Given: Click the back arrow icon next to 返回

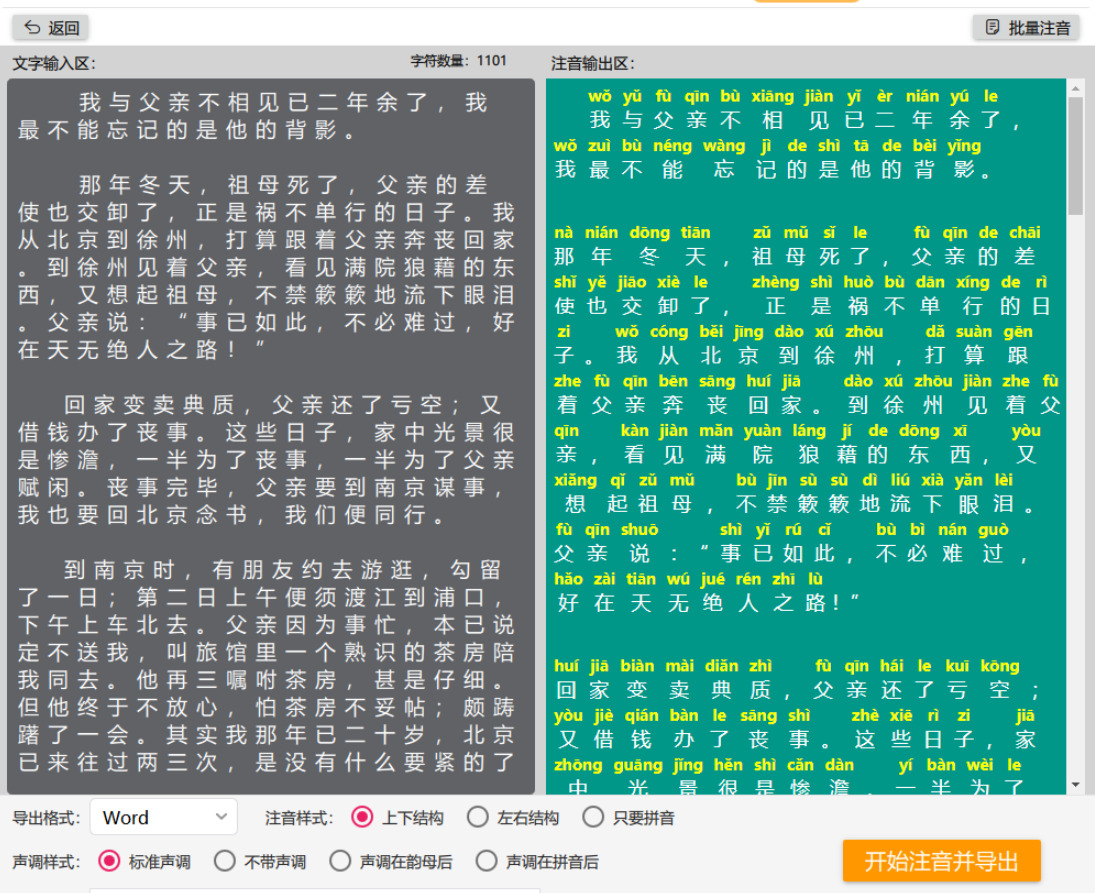Looking at the screenshot, I should pyautogui.click(x=32, y=27).
